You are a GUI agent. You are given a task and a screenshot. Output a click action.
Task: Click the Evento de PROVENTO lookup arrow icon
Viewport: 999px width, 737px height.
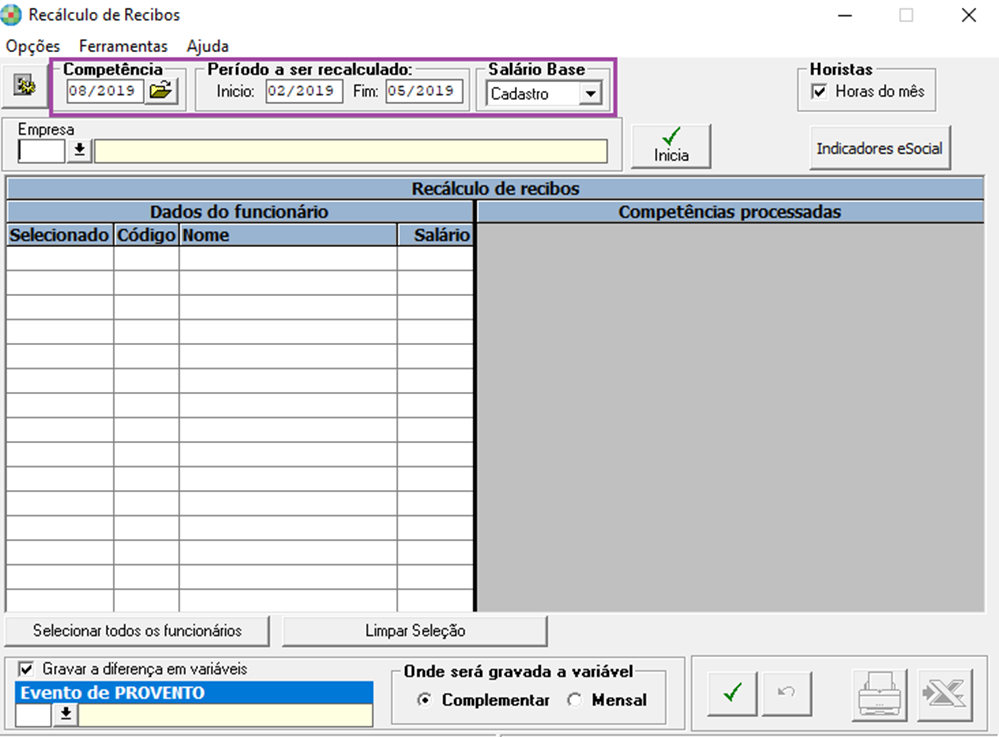pos(66,715)
